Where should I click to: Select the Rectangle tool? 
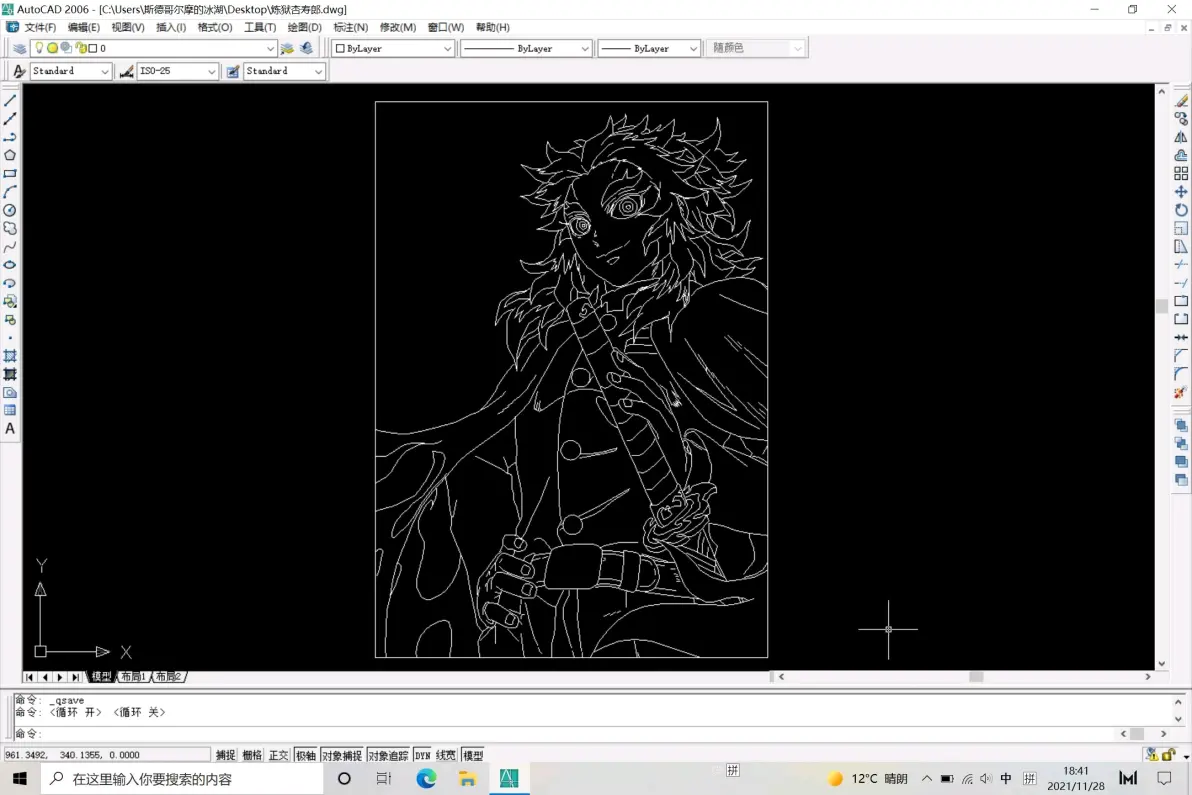point(10,173)
